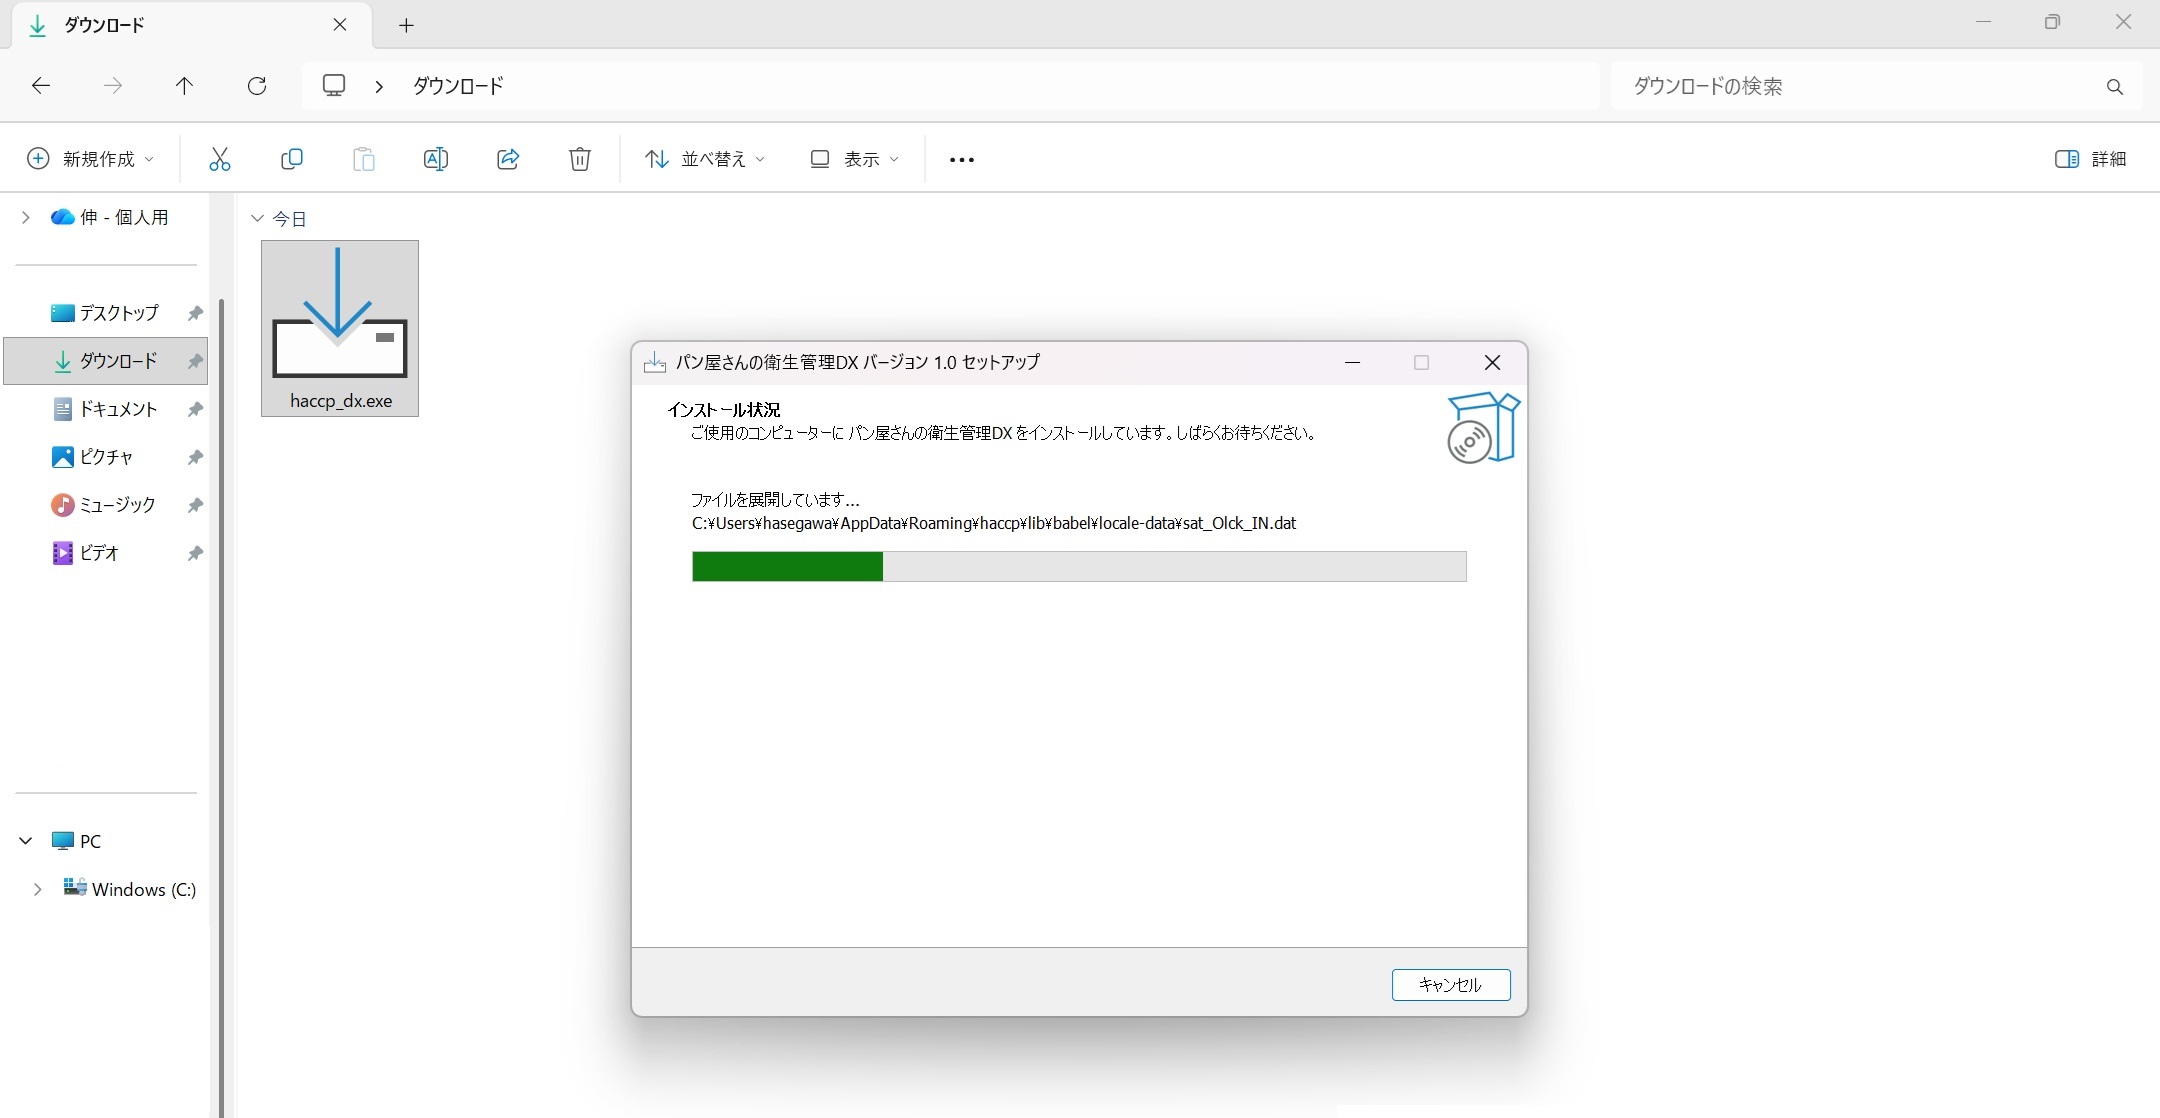
Task: Click the search magnifier icon
Action: pos(2114,87)
